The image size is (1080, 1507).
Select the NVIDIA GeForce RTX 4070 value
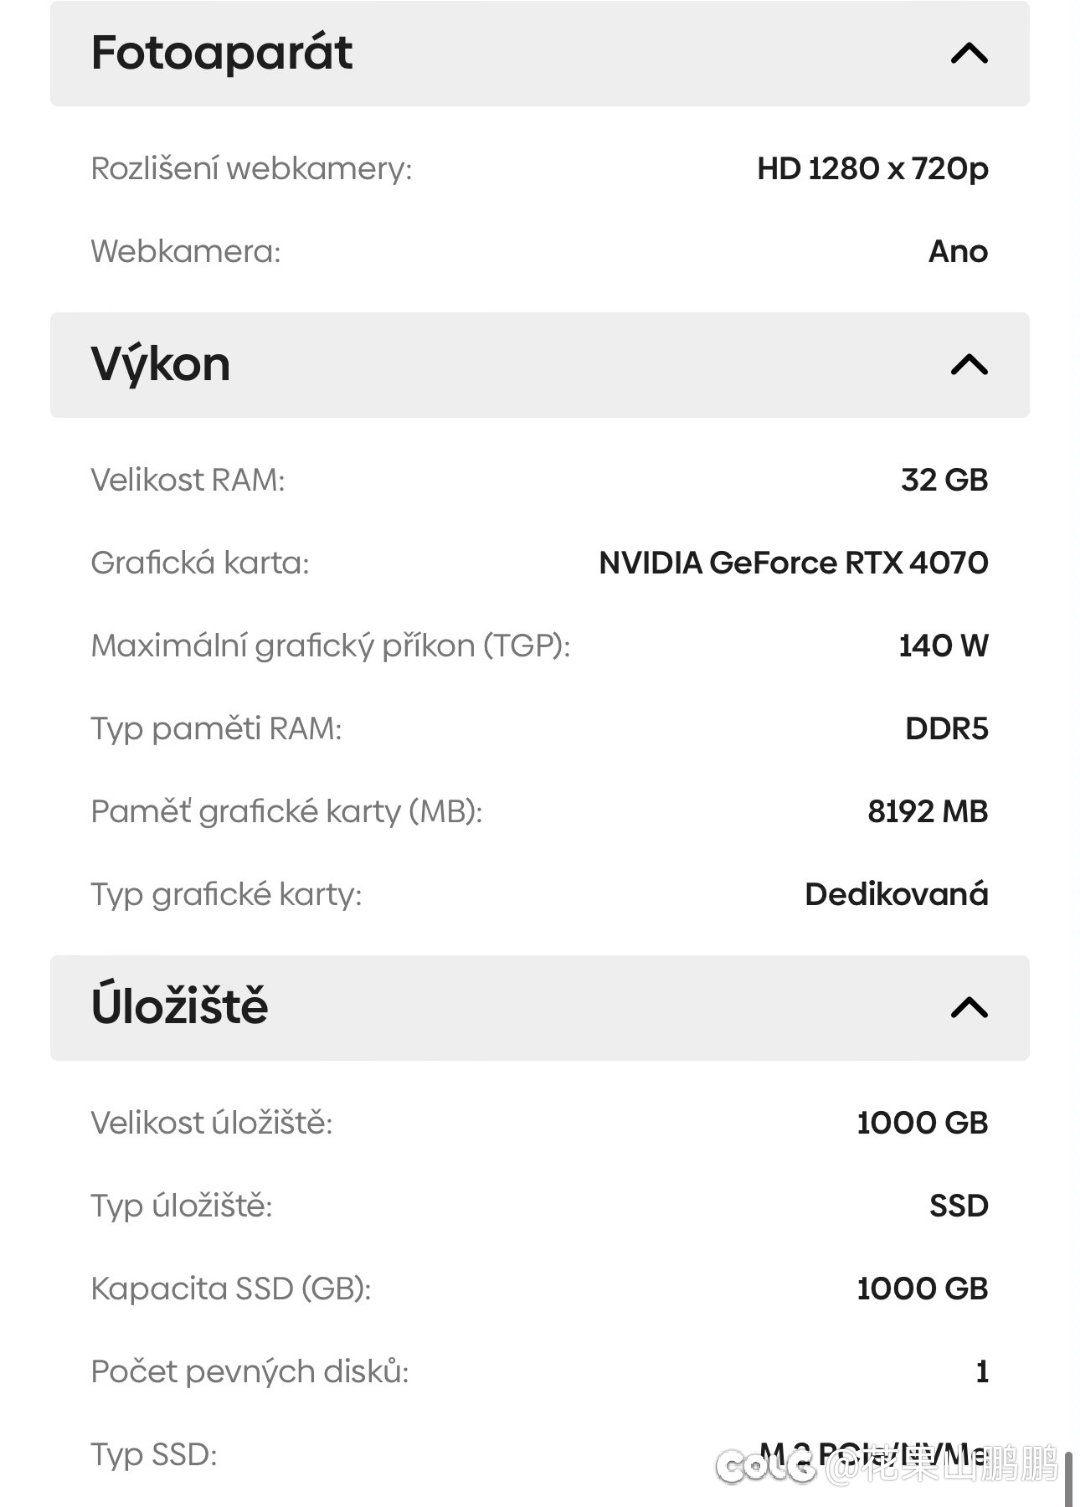pyautogui.click(x=793, y=563)
